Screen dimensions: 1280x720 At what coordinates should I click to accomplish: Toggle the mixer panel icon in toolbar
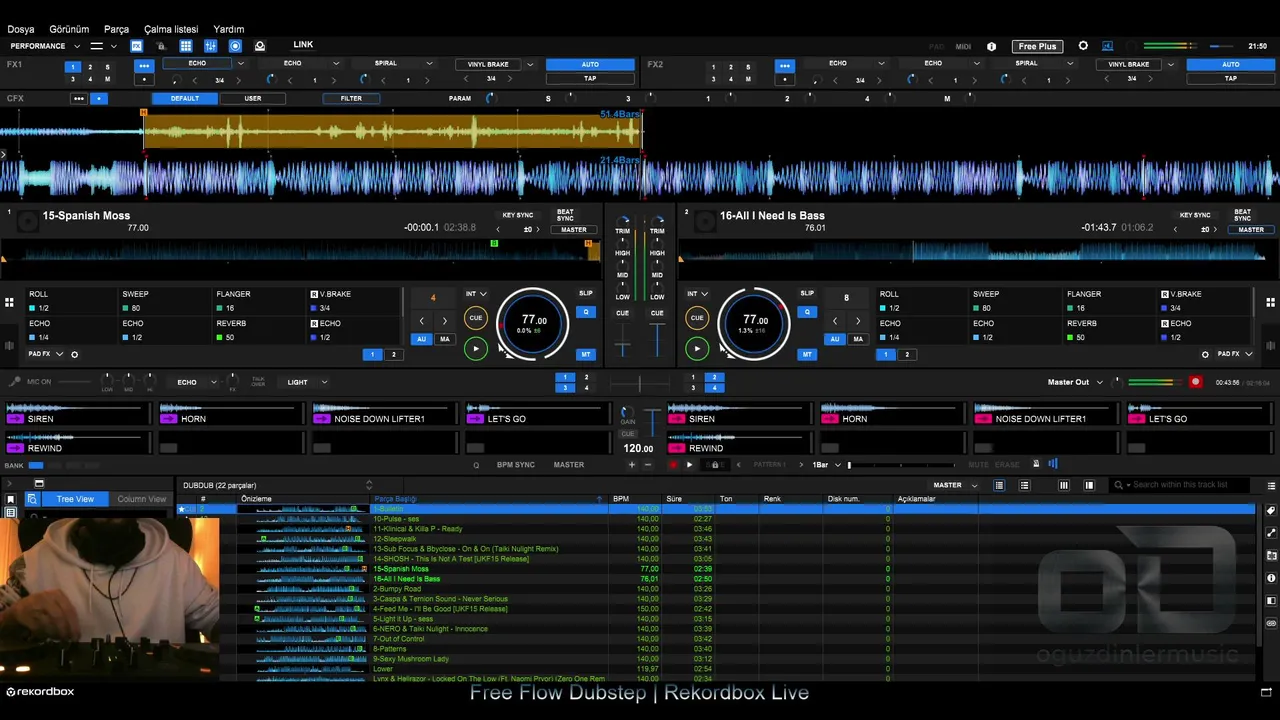[x=211, y=46]
